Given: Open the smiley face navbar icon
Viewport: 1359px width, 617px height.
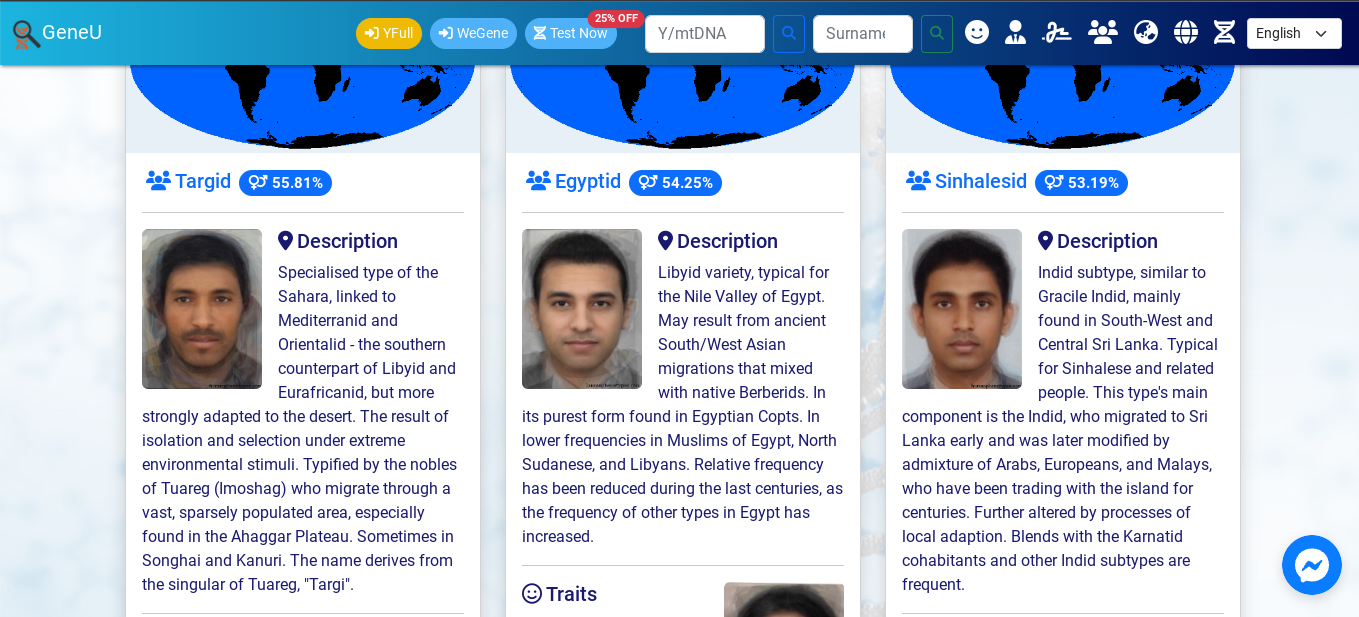Looking at the screenshot, I should [977, 32].
